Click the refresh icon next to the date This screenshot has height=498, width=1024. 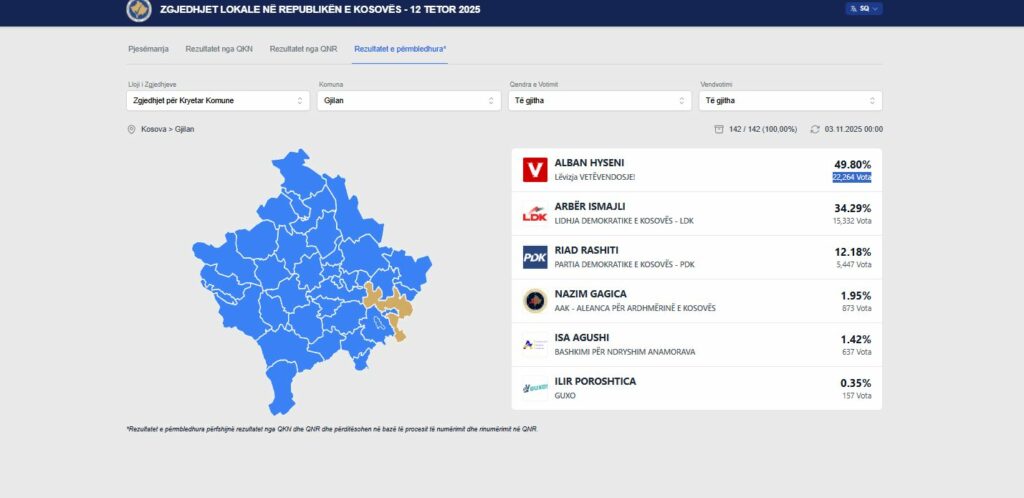pos(815,129)
